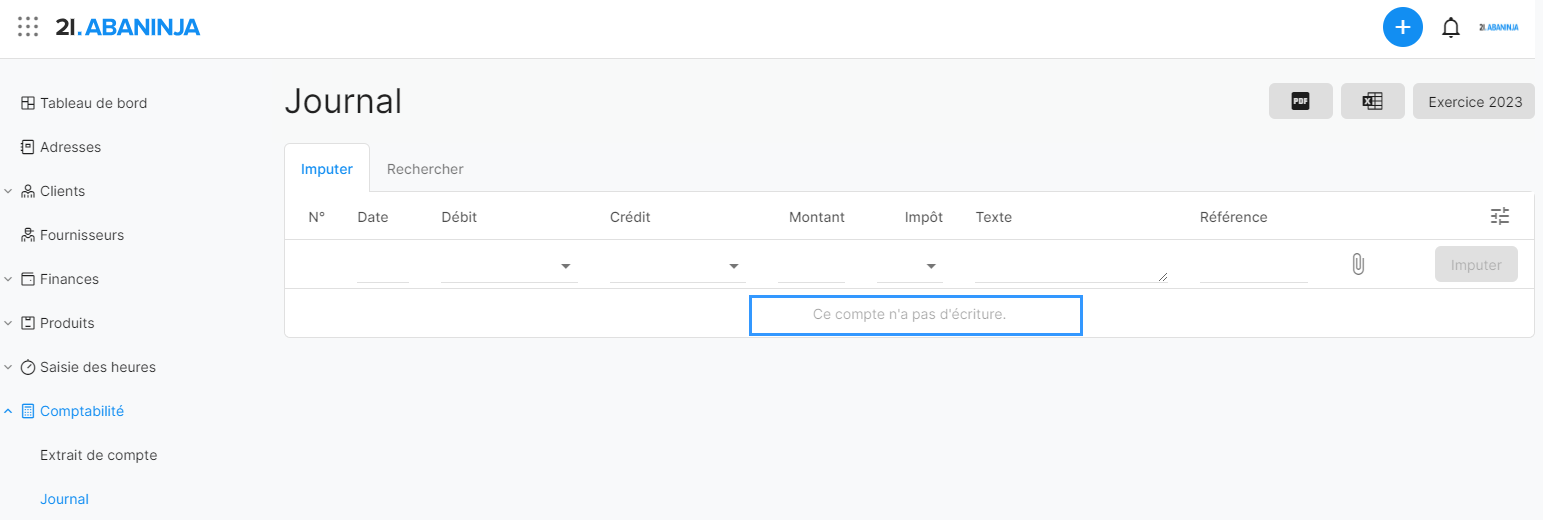Open the column settings sliders icon
Viewport: 1543px width, 520px height.
click(1499, 216)
